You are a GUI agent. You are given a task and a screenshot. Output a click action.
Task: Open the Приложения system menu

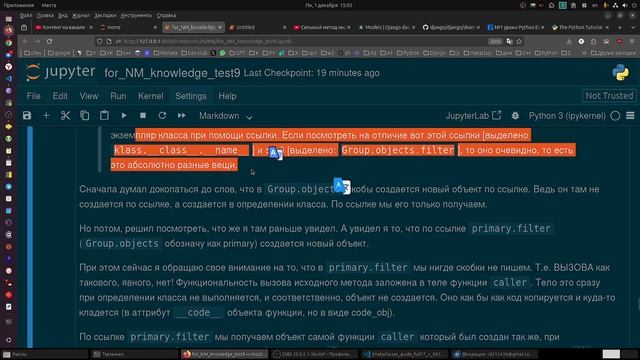pyautogui.click(x=19, y=5)
